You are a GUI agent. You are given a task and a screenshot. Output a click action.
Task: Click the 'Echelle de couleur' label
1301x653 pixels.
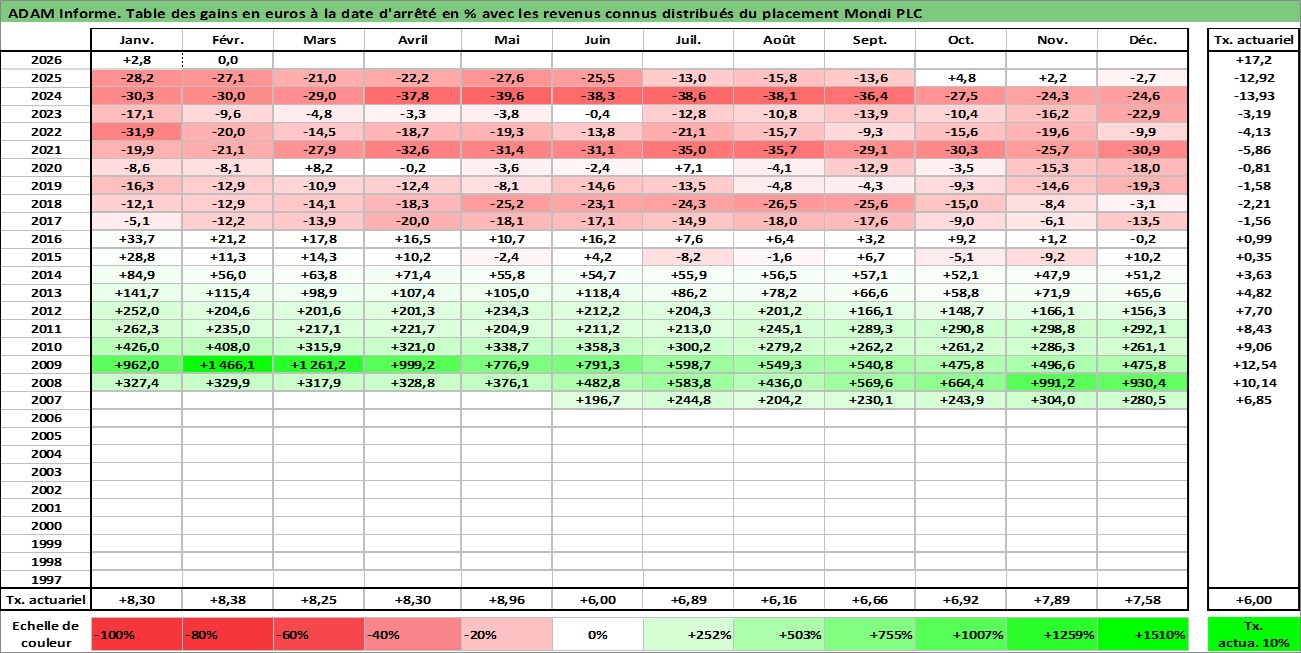pos(46,634)
